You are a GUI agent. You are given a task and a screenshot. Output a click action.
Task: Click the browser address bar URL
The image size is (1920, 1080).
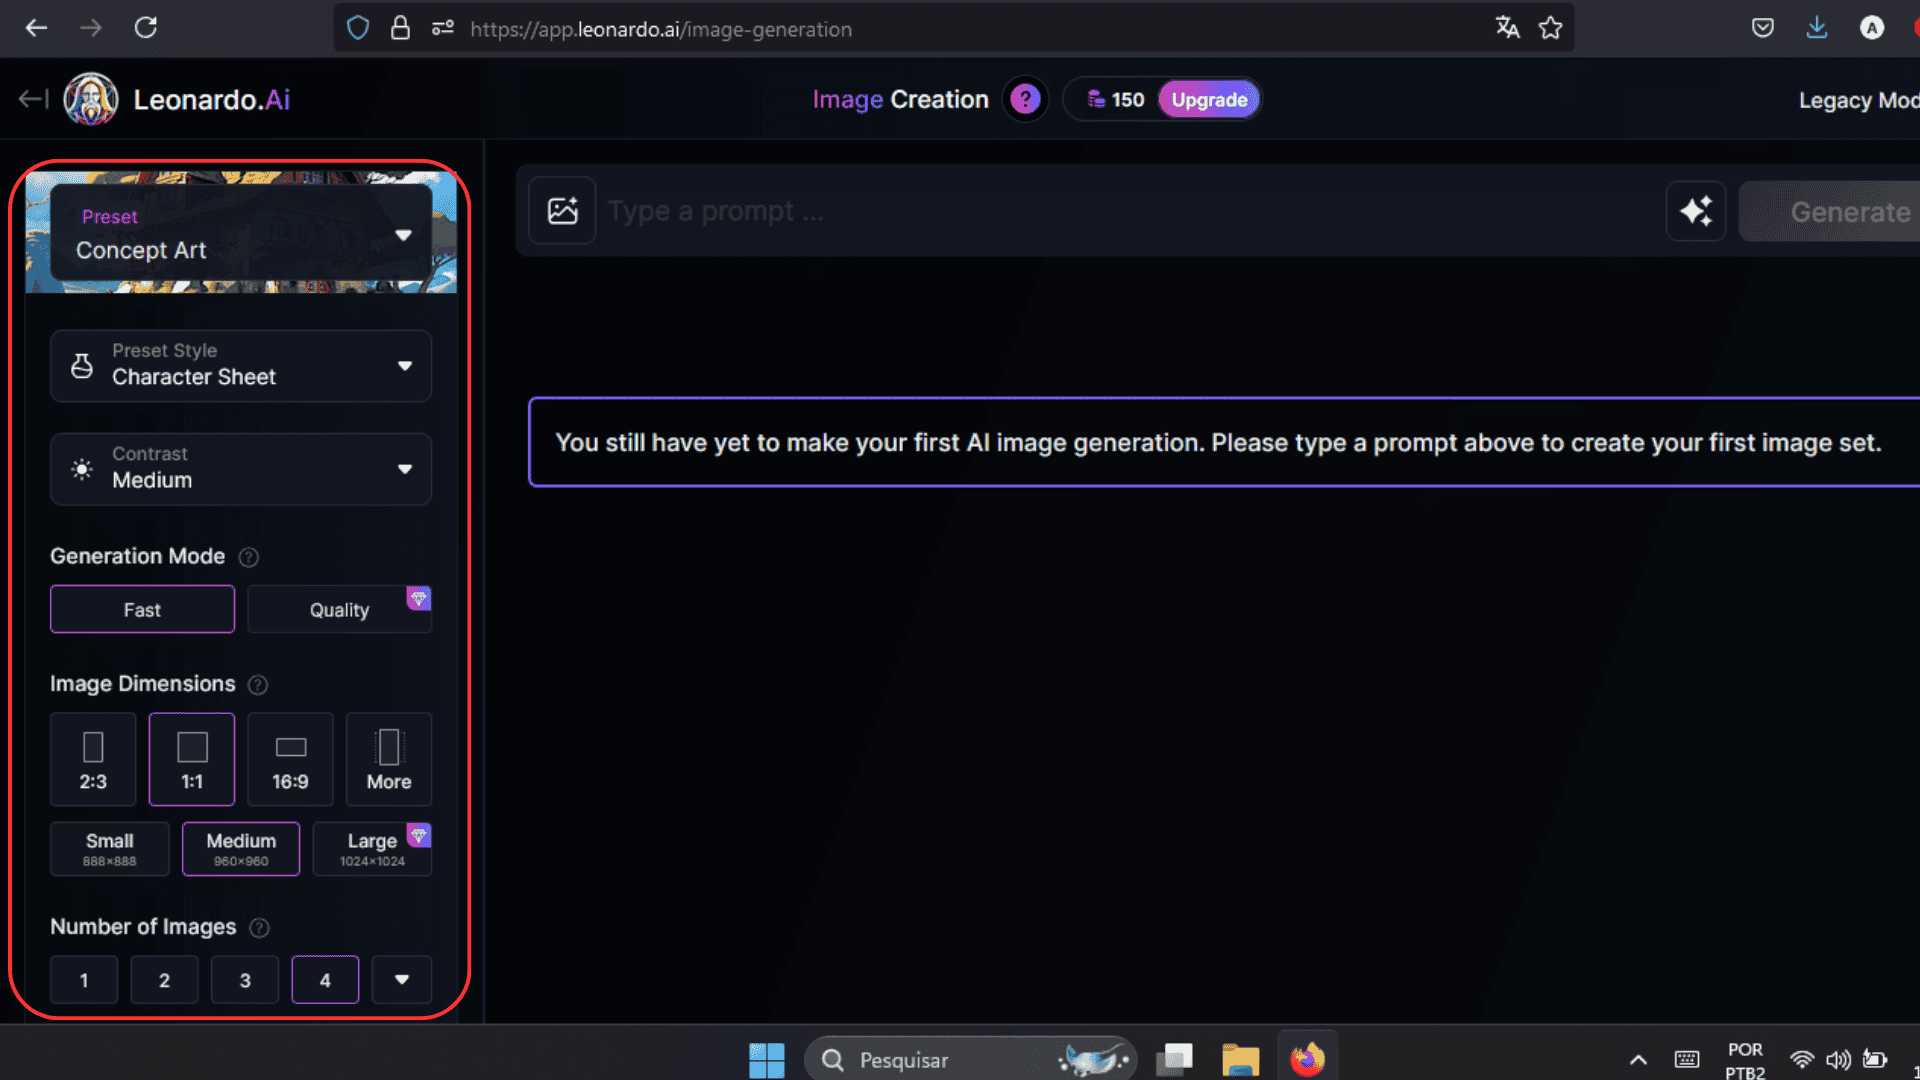tap(661, 29)
